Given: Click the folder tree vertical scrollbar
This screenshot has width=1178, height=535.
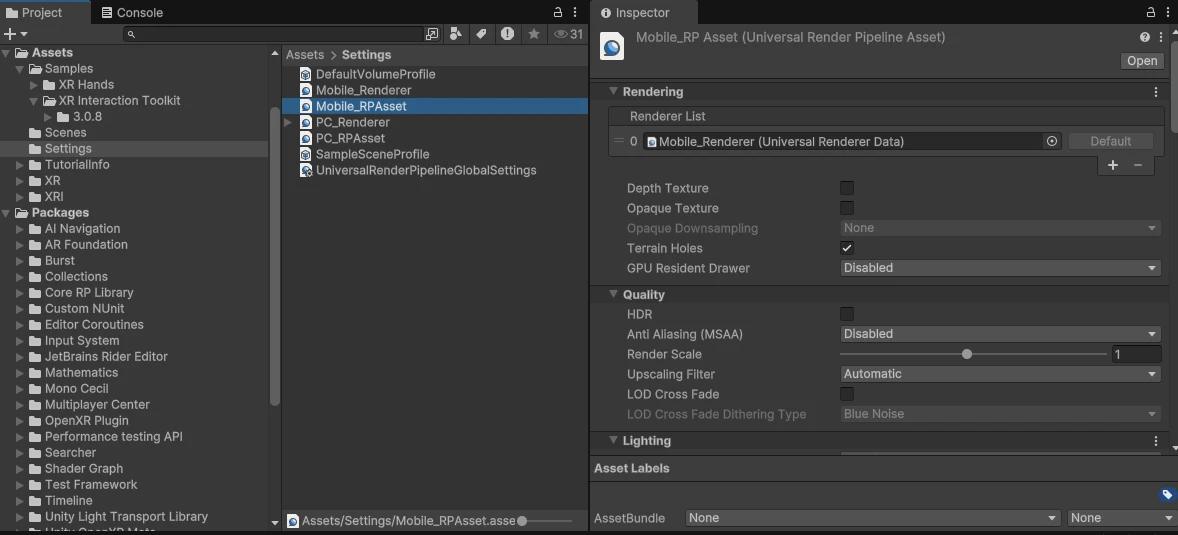Looking at the screenshot, I should pos(275,255).
